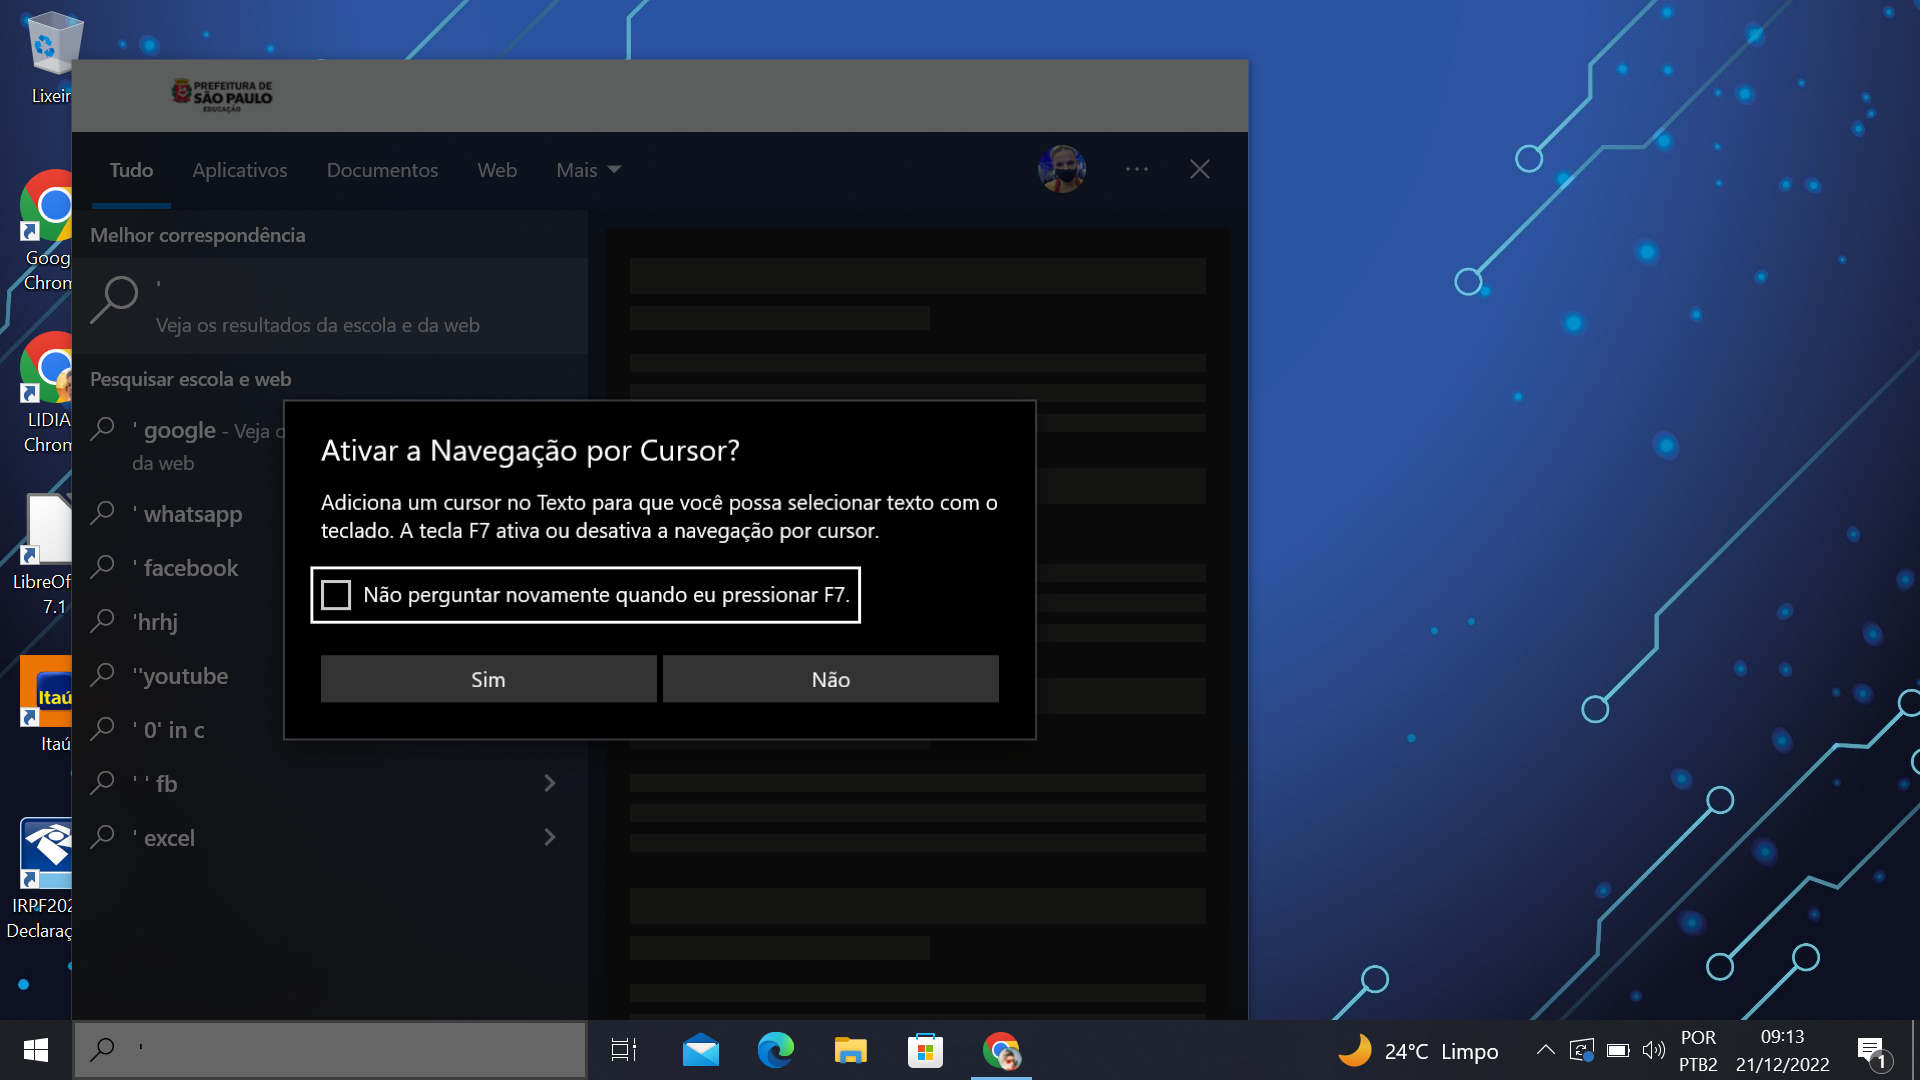The width and height of the screenshot is (1920, 1080).
Task: Open the user profile picture
Action: point(1062,169)
